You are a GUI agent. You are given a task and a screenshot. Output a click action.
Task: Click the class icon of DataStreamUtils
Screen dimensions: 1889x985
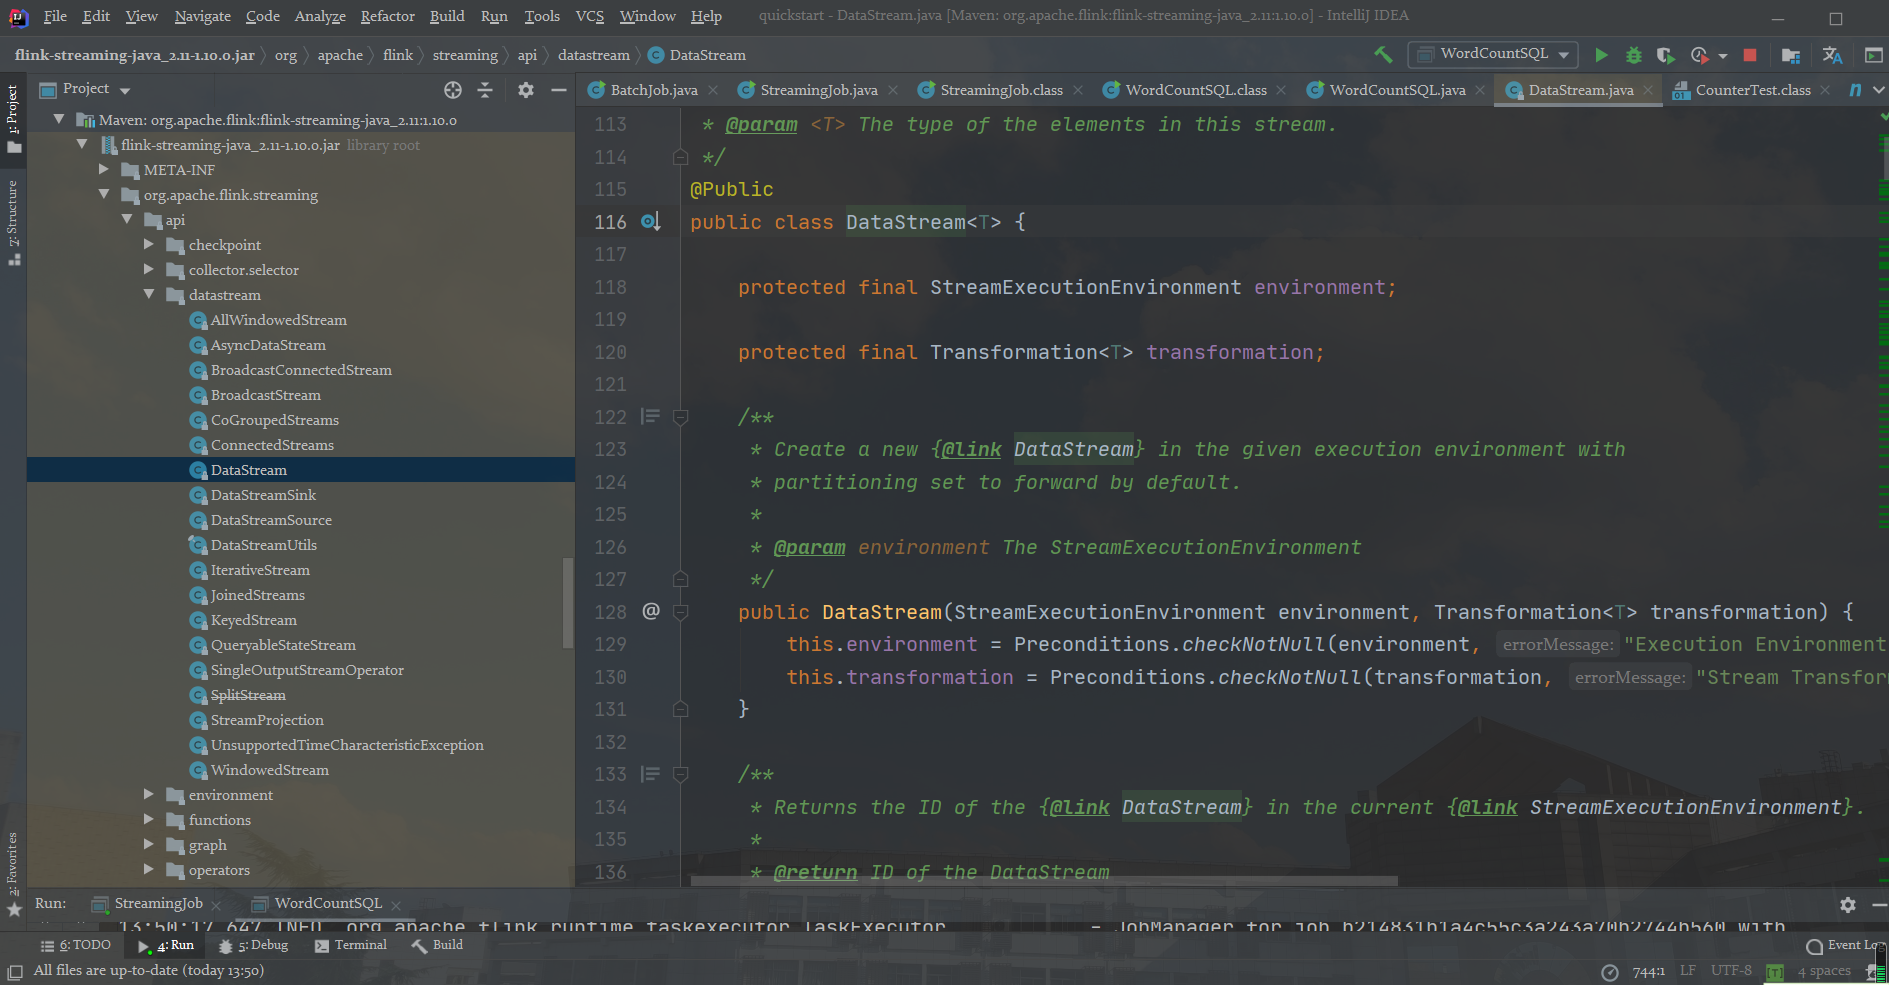coord(198,545)
